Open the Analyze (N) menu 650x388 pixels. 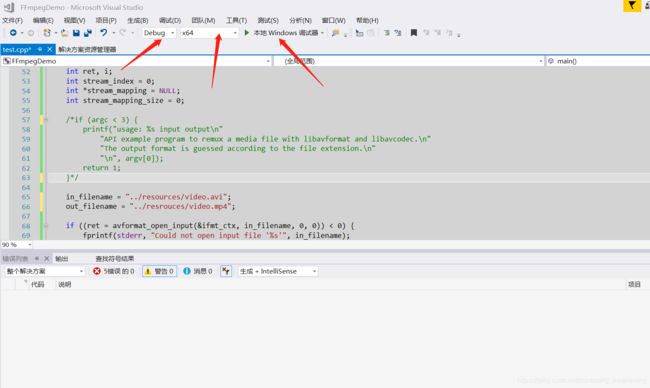pos(300,20)
